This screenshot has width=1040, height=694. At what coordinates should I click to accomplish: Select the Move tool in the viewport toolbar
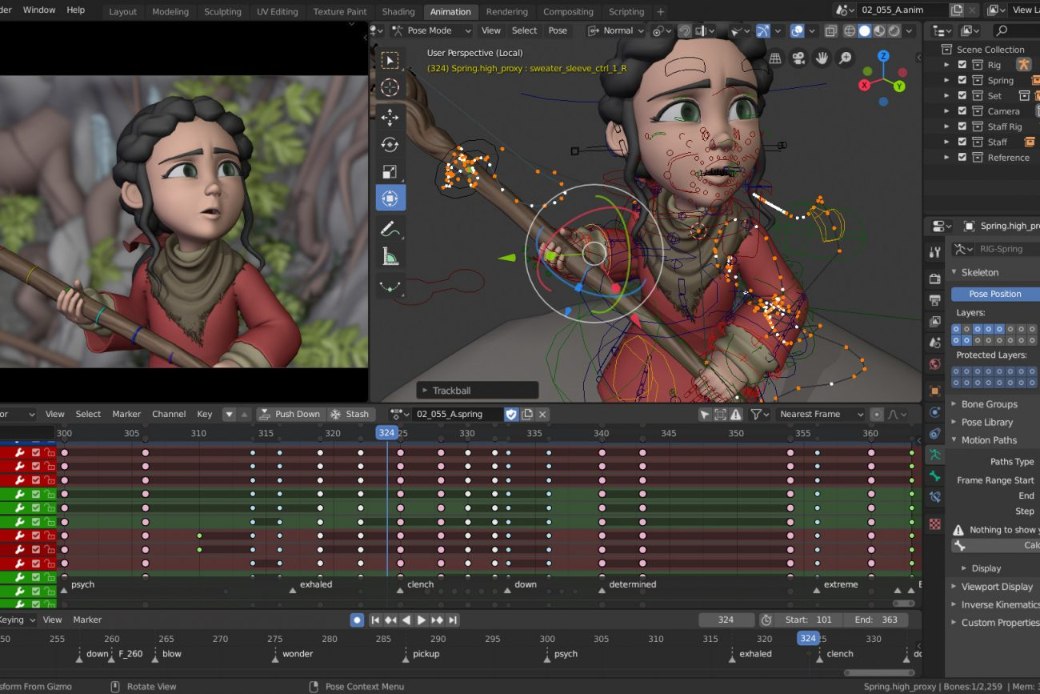coord(390,118)
